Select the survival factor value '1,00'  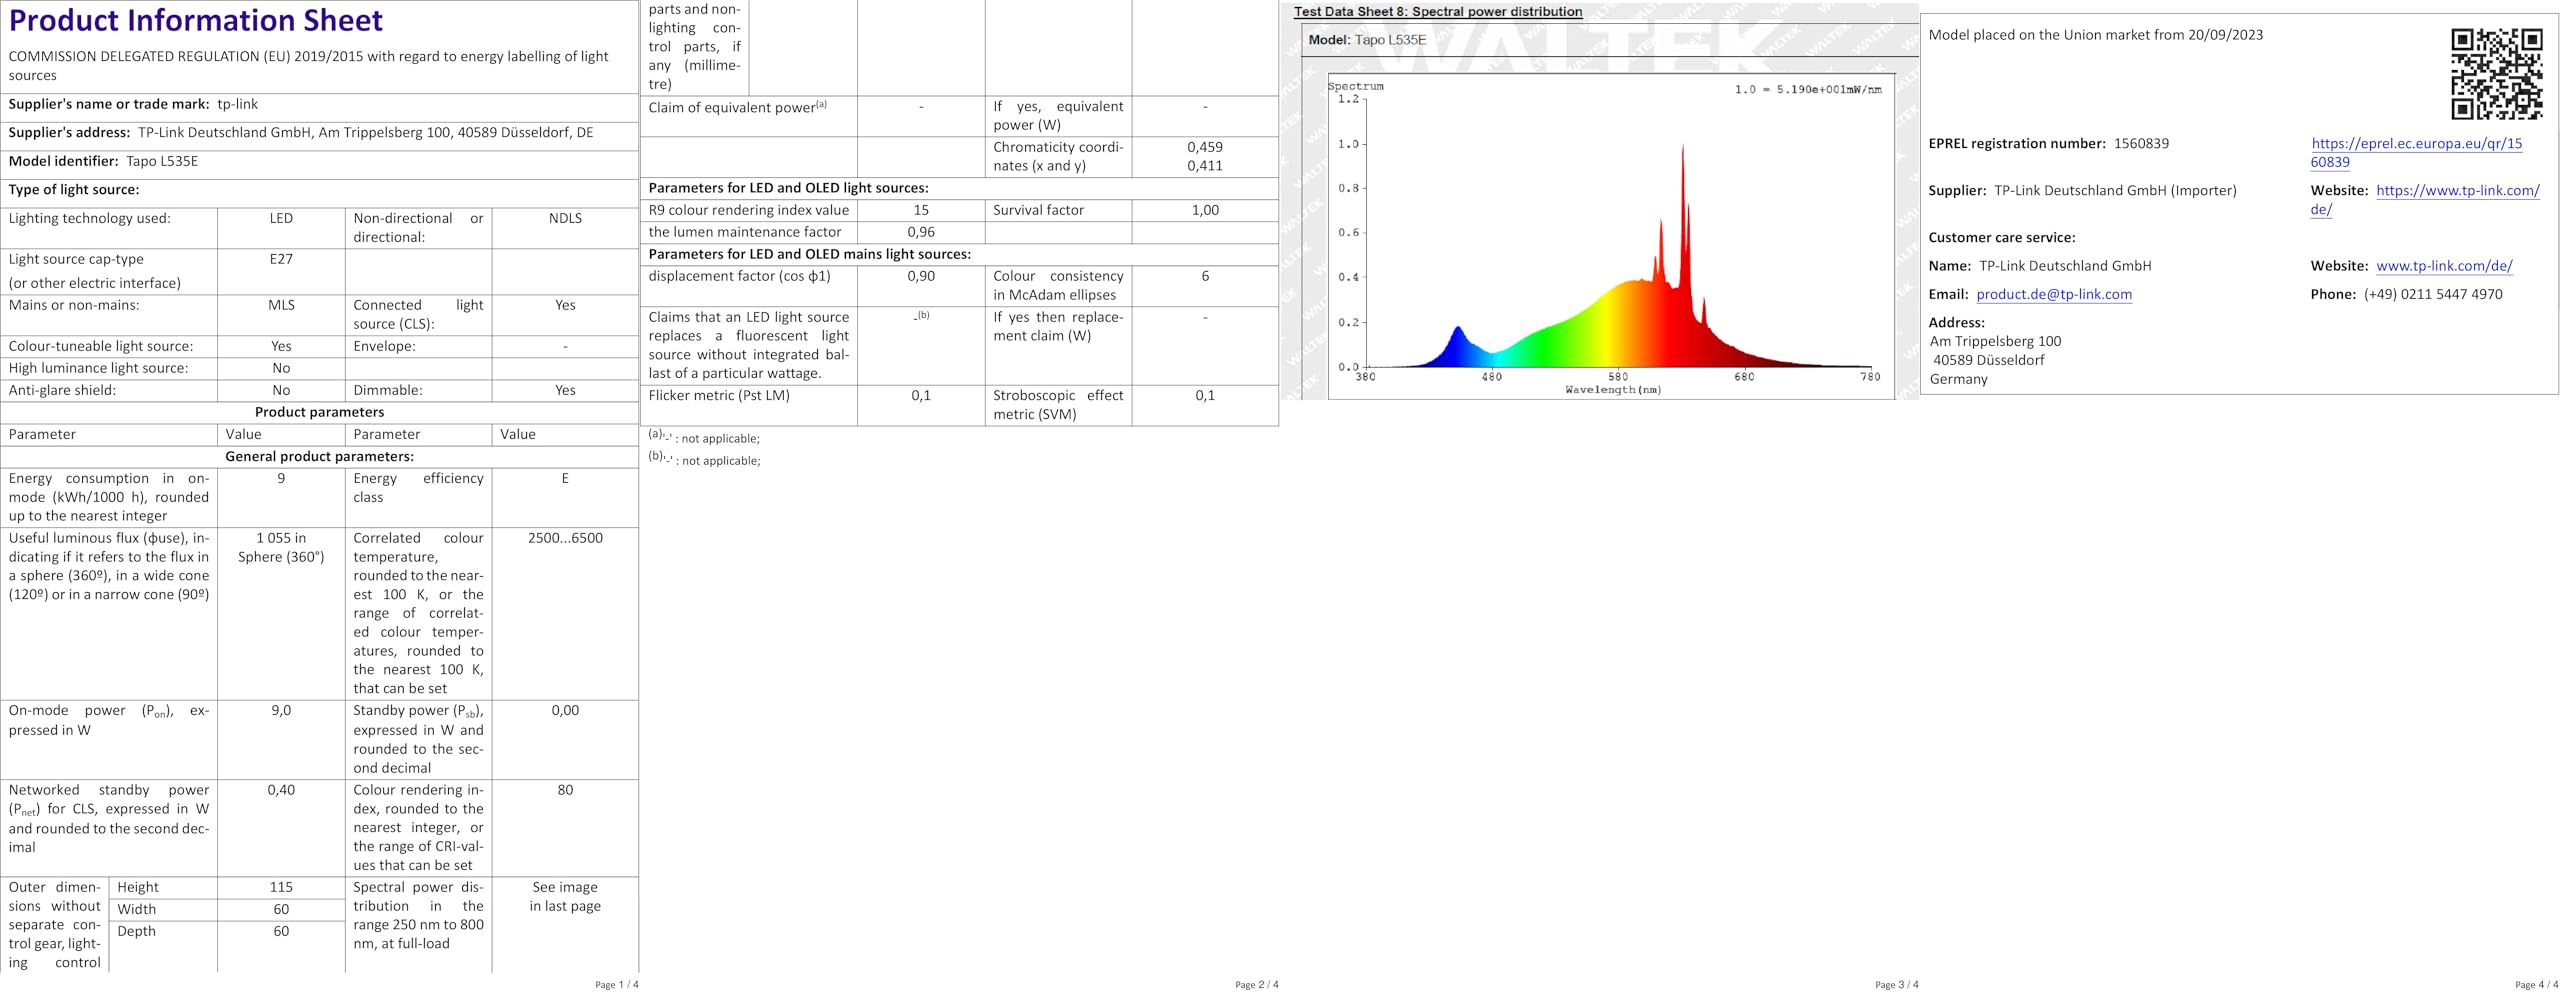(1205, 210)
